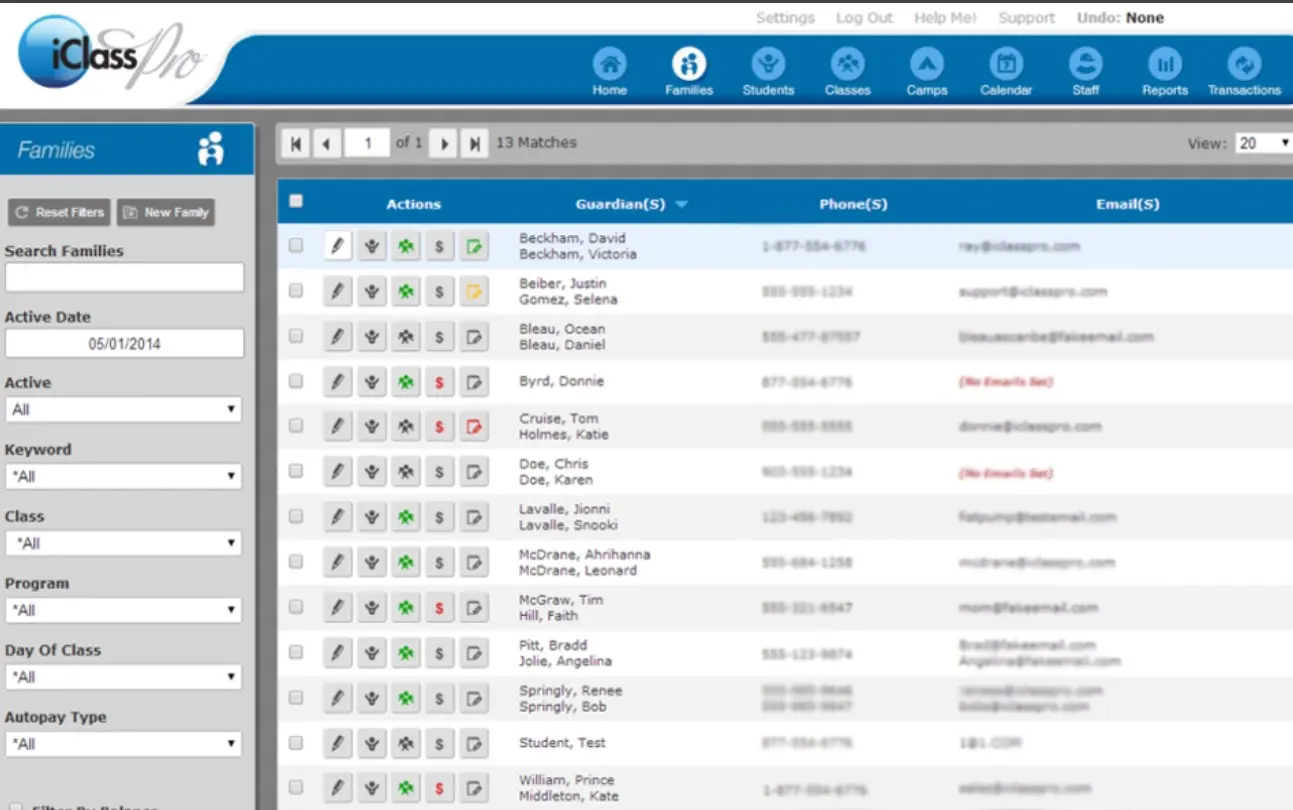Check the row checkbox for Doe, Chris

295,471
